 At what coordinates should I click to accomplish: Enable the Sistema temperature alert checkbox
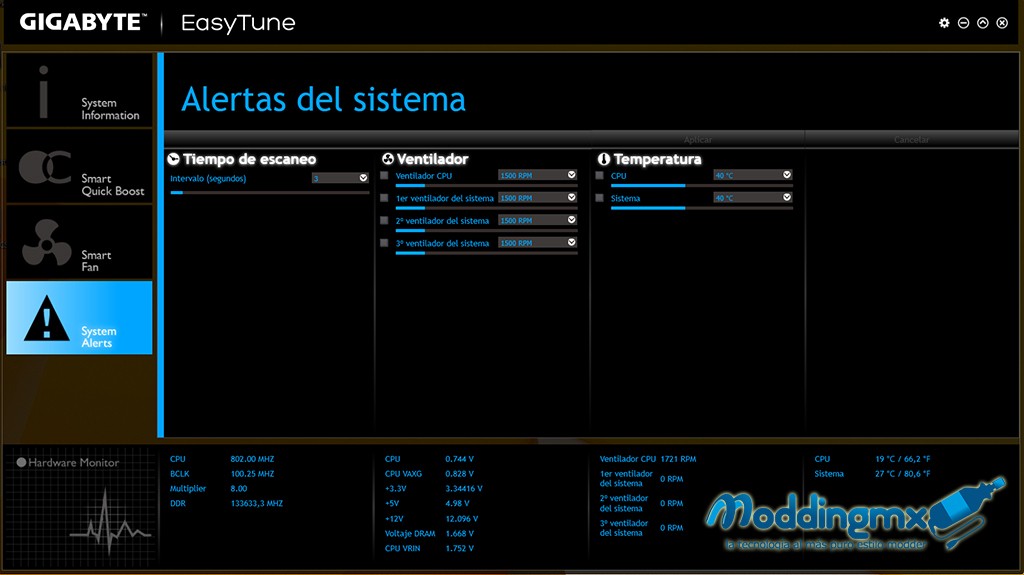click(600, 197)
